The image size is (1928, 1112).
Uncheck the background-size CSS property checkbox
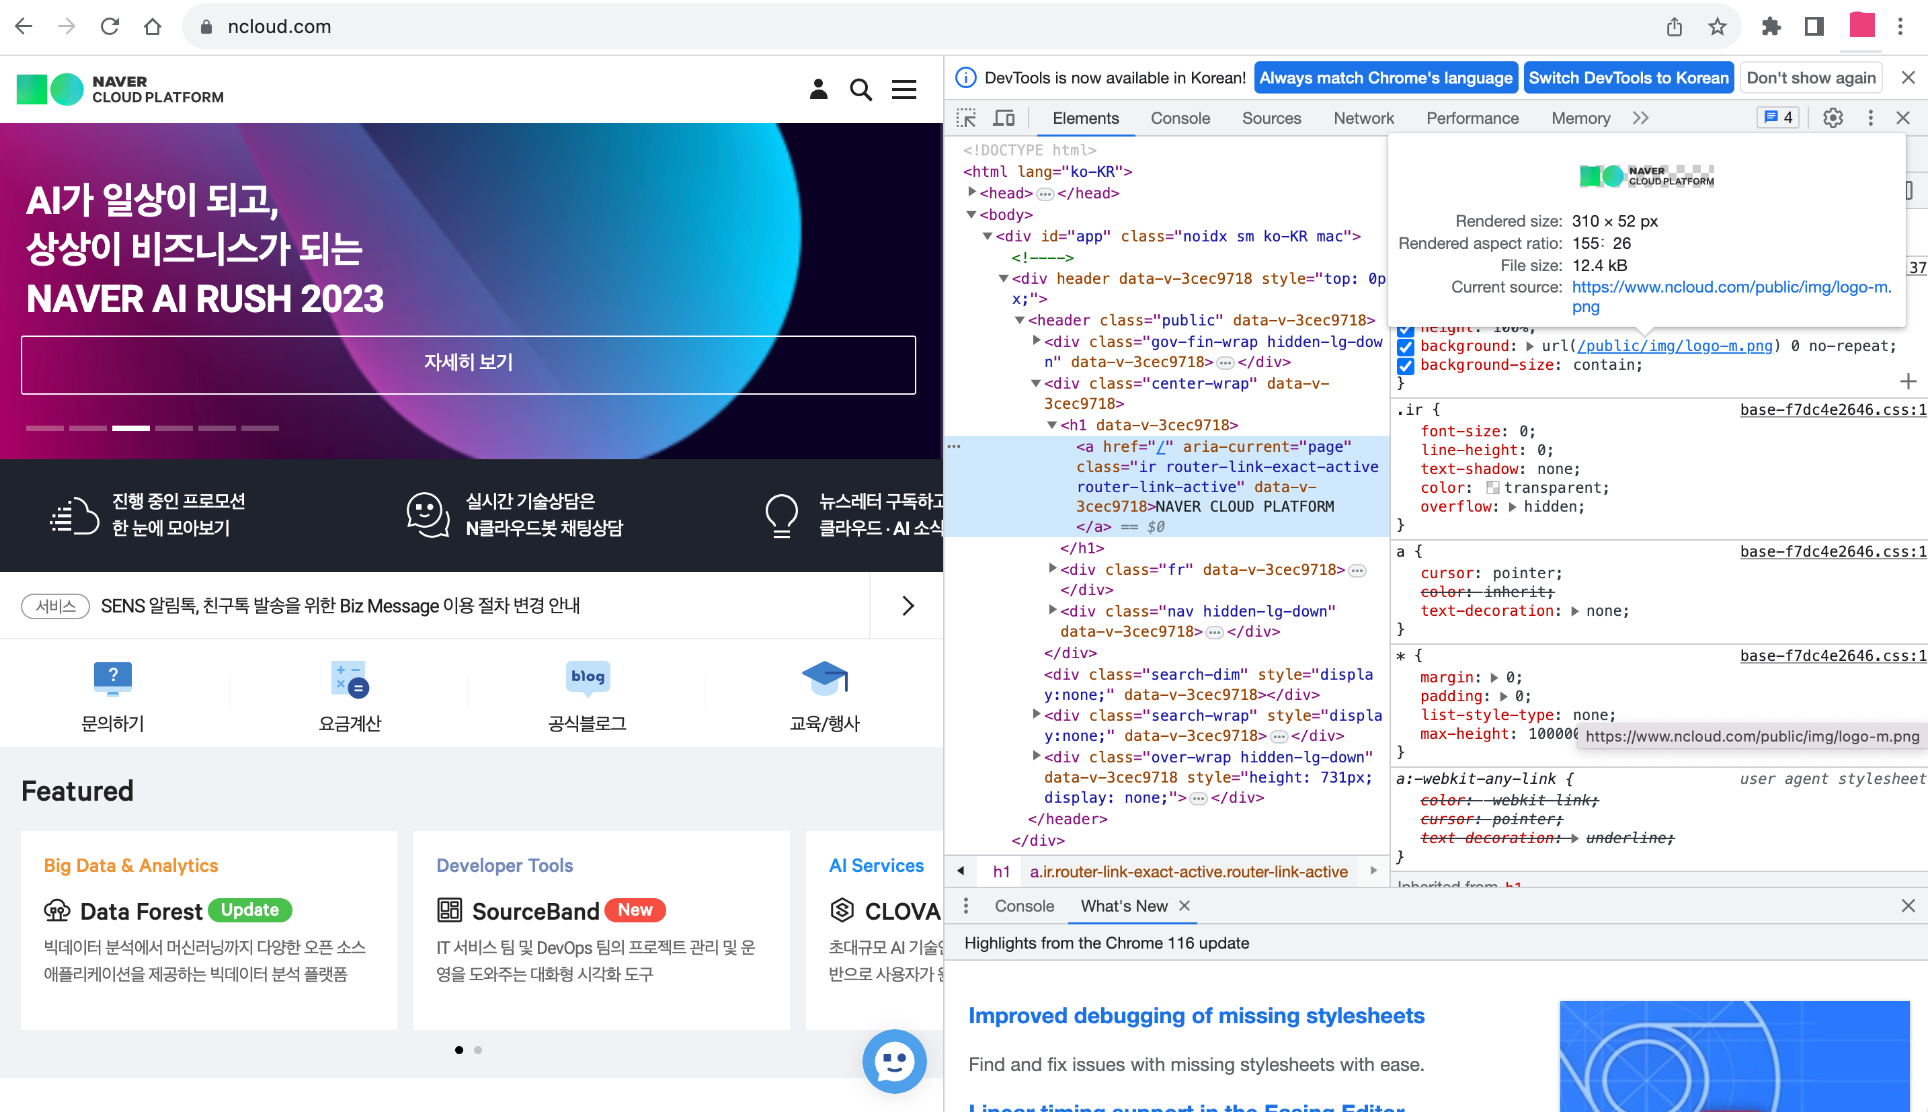click(x=1406, y=366)
